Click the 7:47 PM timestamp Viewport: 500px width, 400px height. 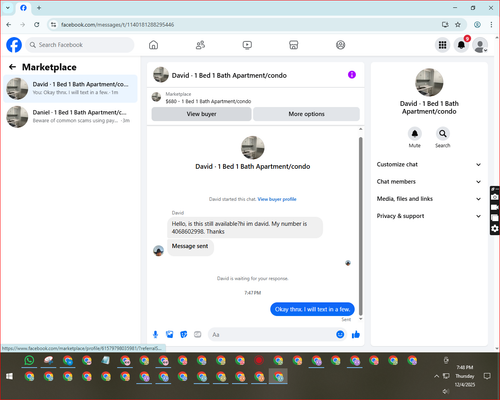coord(253,293)
